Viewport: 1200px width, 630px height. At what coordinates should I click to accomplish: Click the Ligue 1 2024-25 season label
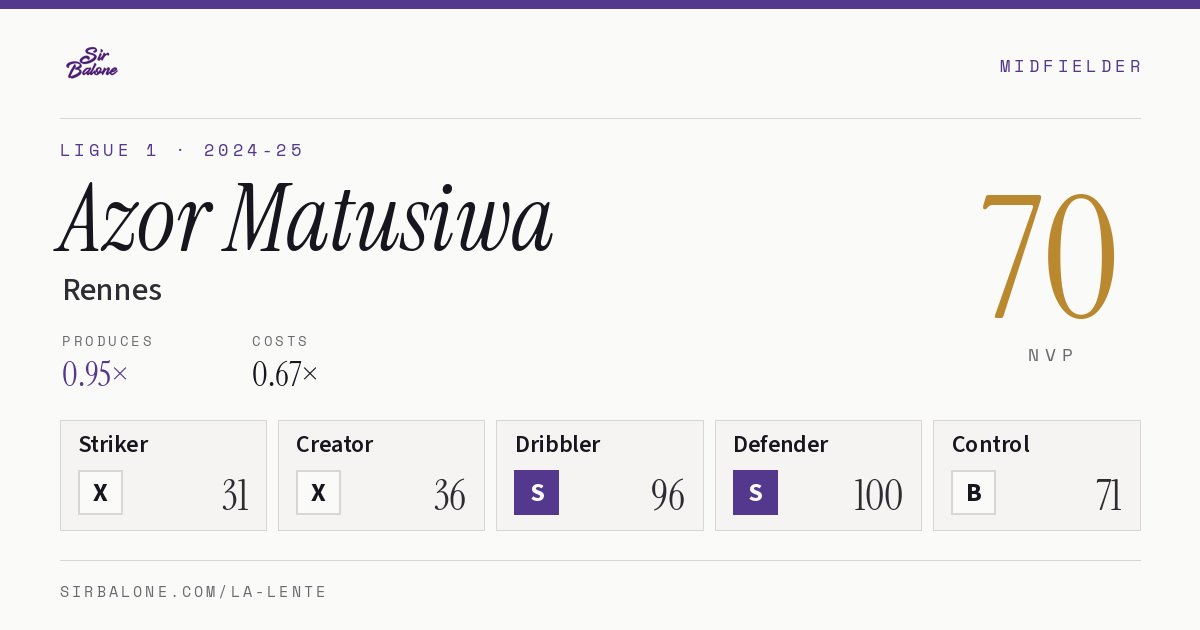182,150
